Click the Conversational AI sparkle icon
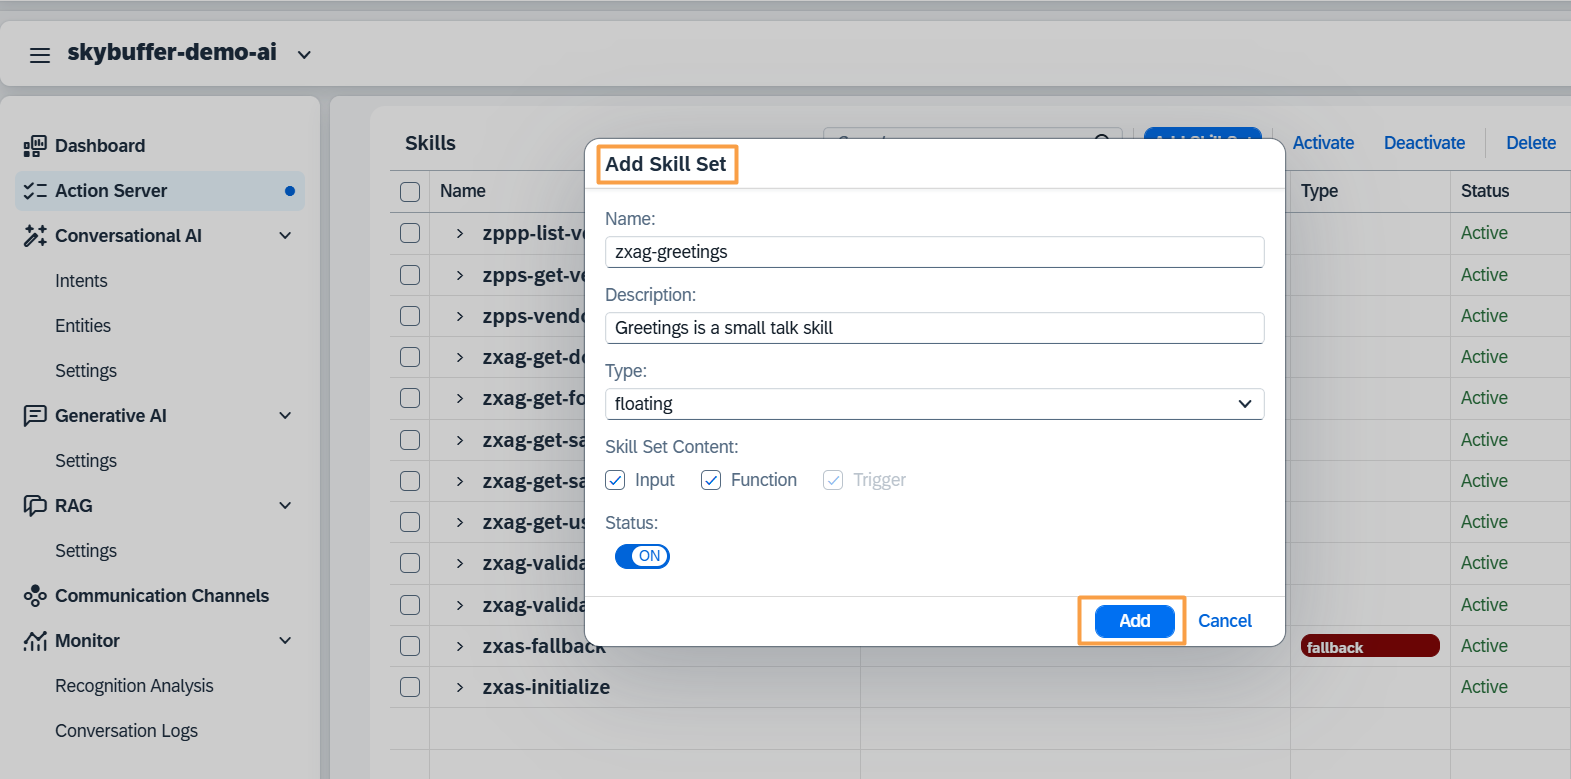Screen dimensions: 1571x779 35,236
